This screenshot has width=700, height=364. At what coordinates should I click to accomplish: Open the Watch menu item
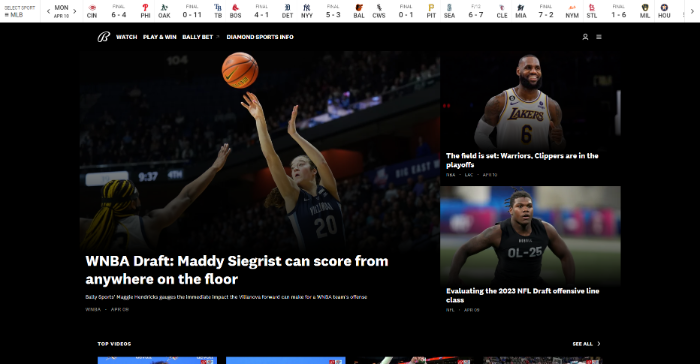click(x=126, y=37)
